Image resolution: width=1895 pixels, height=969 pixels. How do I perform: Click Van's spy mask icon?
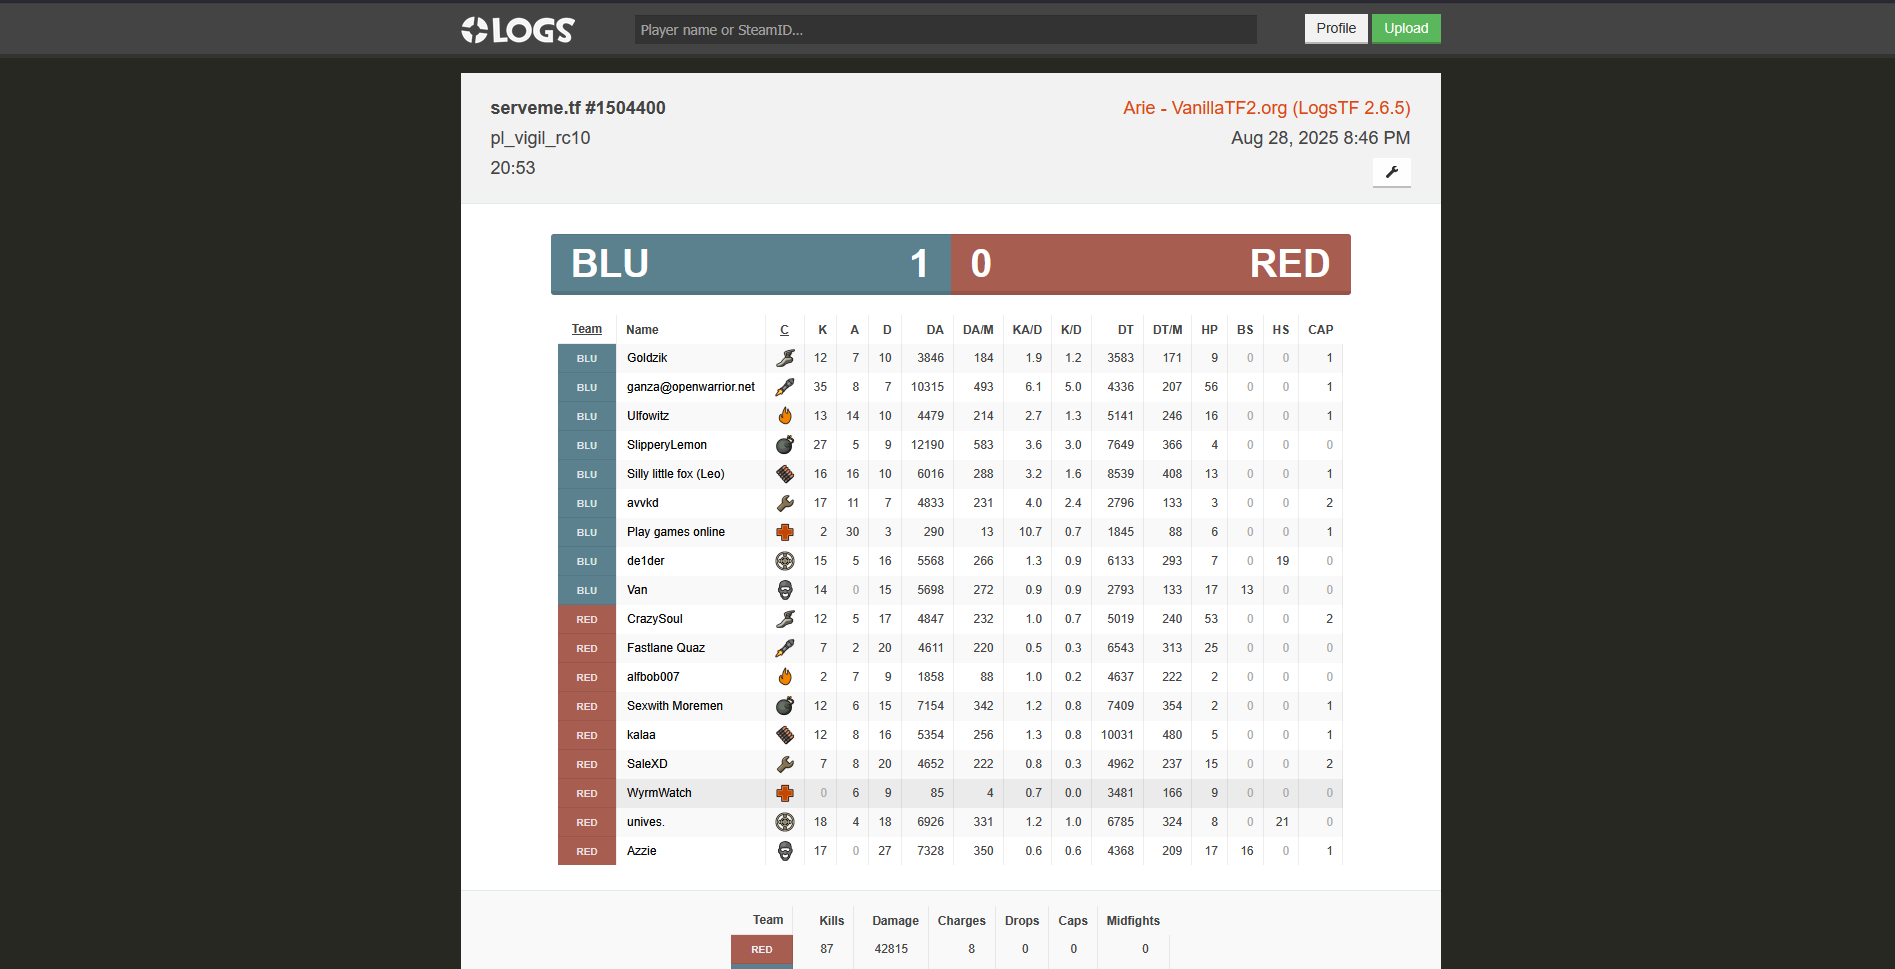[785, 590]
